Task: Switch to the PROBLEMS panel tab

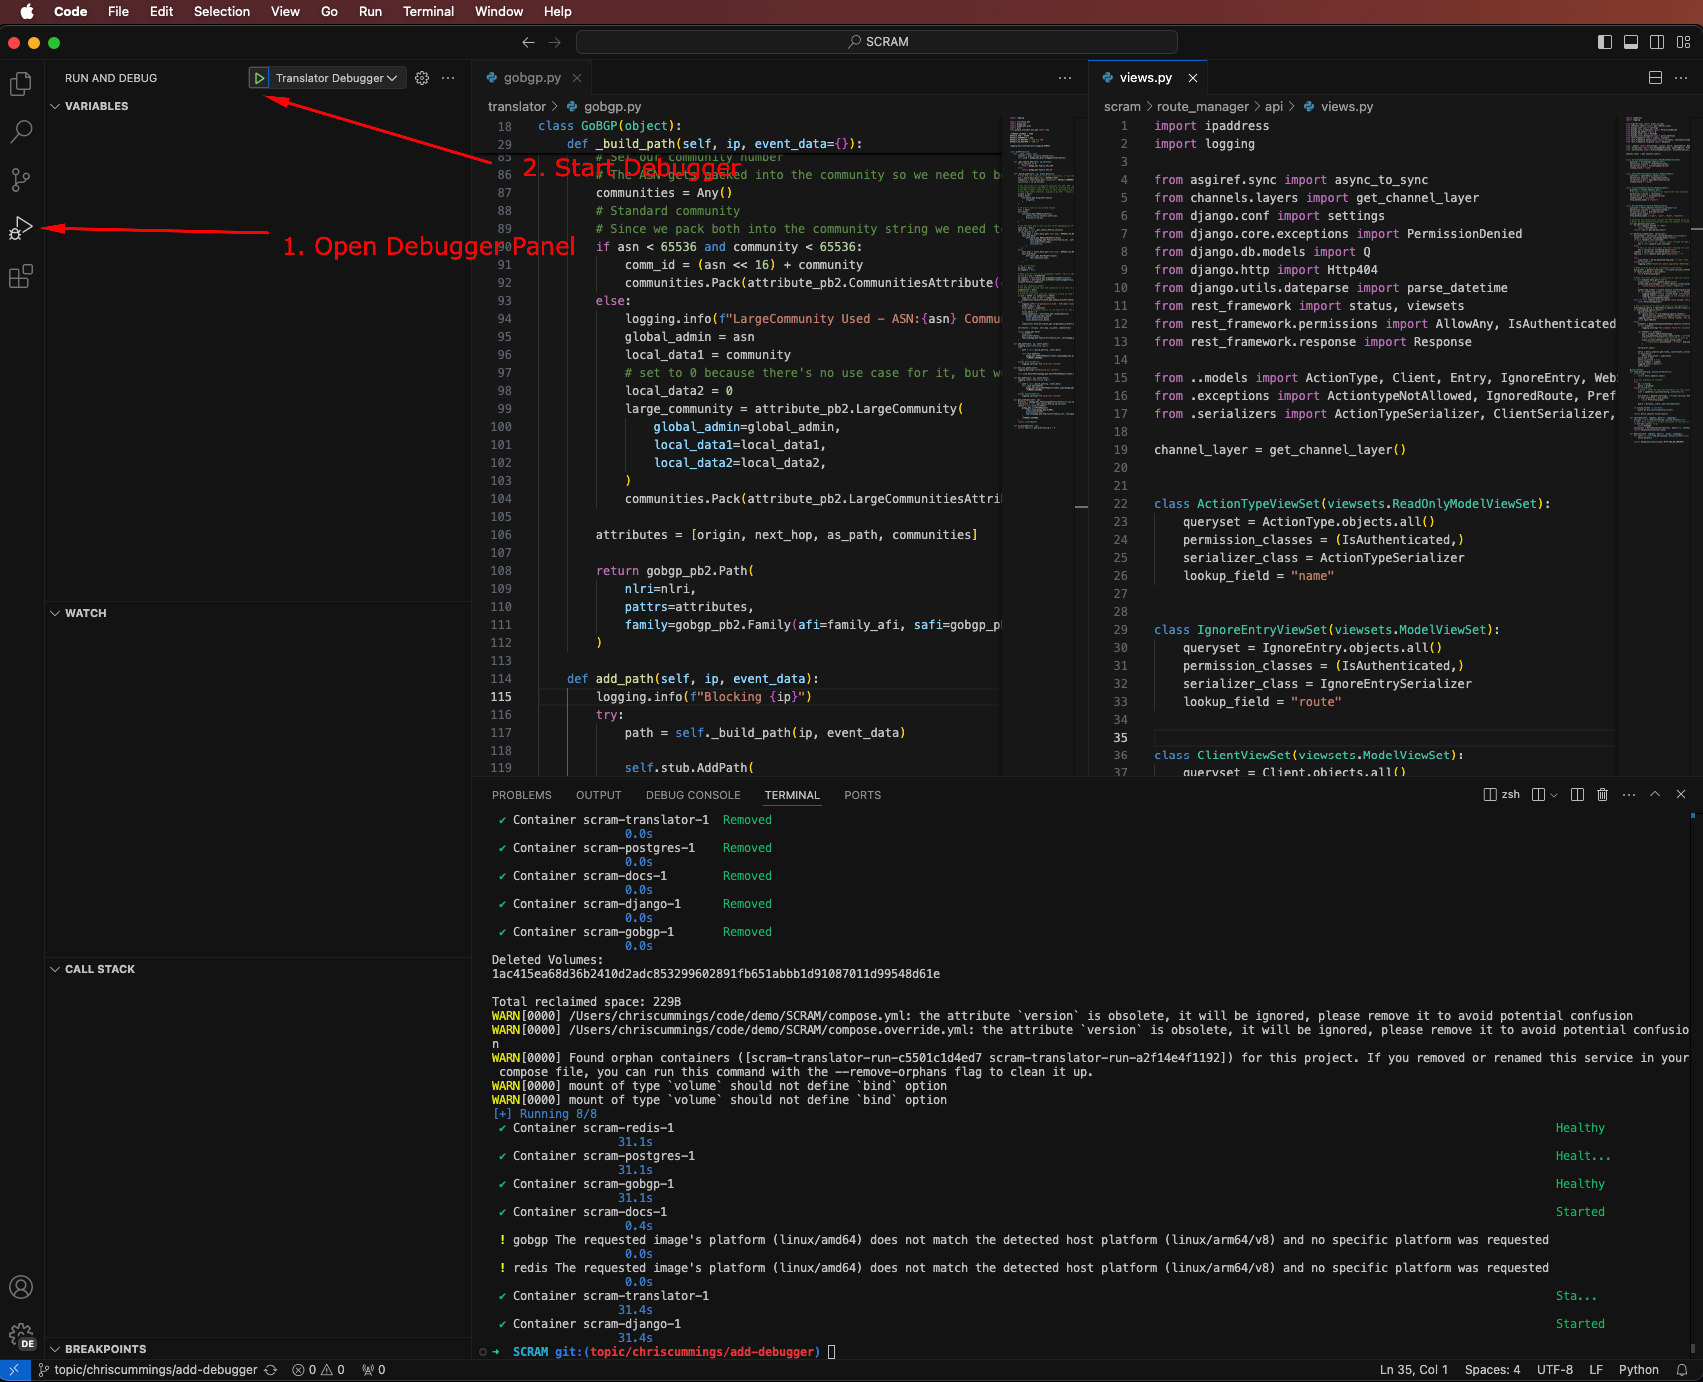Action: tap(521, 795)
